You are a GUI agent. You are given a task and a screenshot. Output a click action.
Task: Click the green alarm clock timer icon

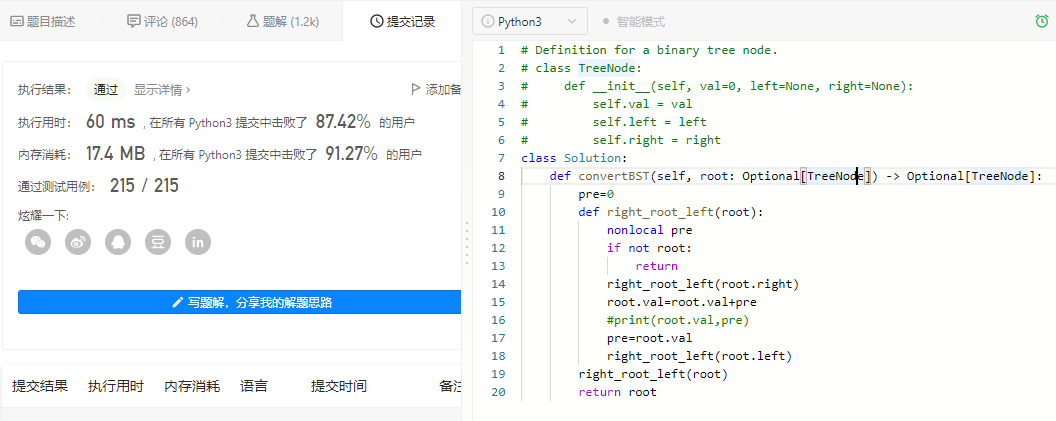pyautogui.click(x=1041, y=21)
